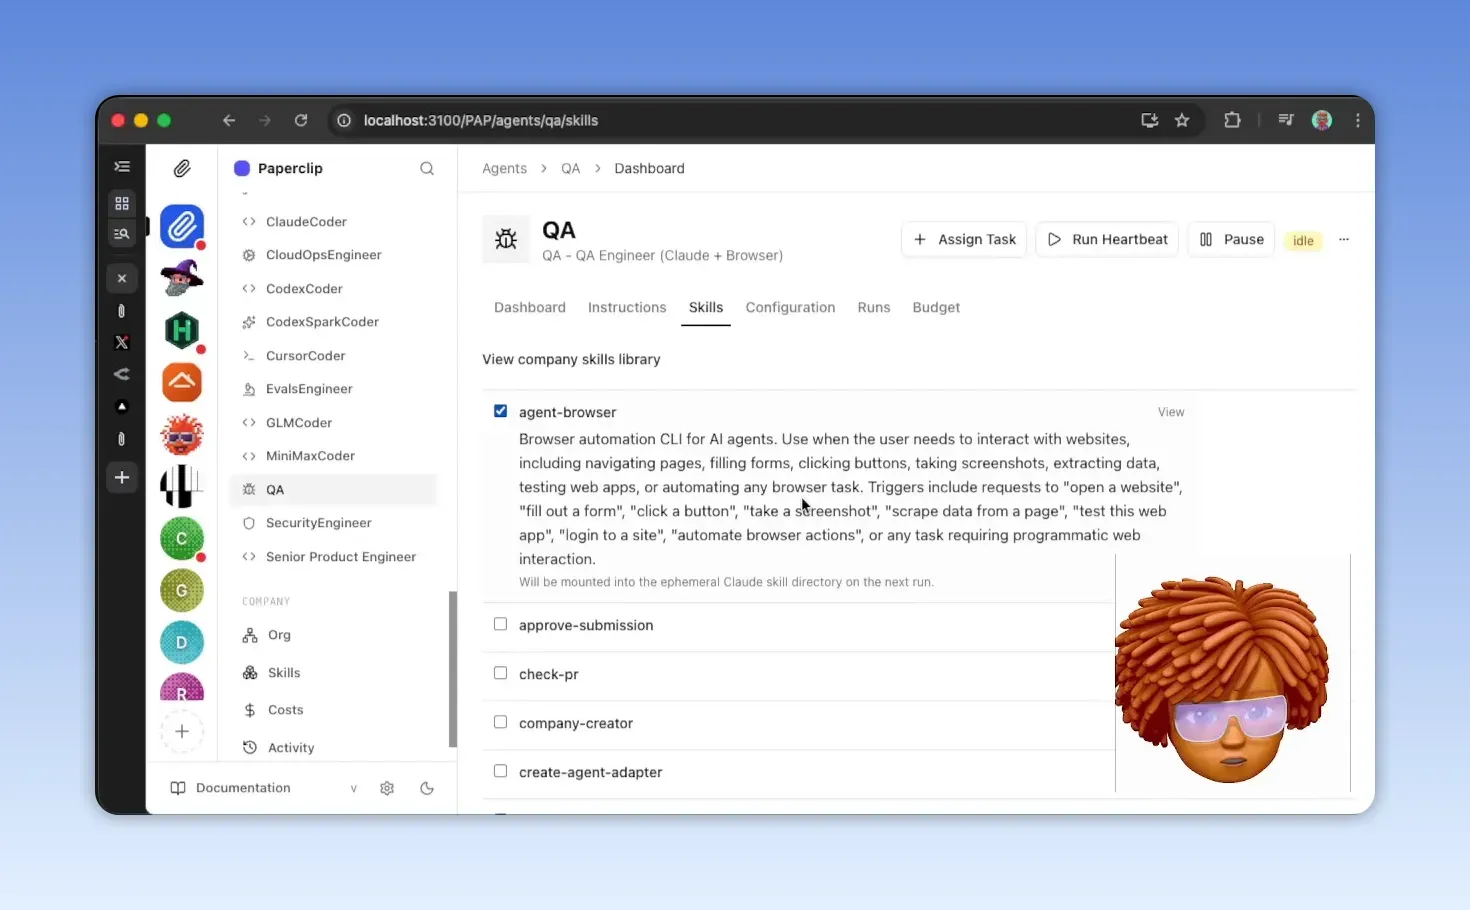
Task: Expand the chevron beside Documentation
Action: pyautogui.click(x=353, y=788)
